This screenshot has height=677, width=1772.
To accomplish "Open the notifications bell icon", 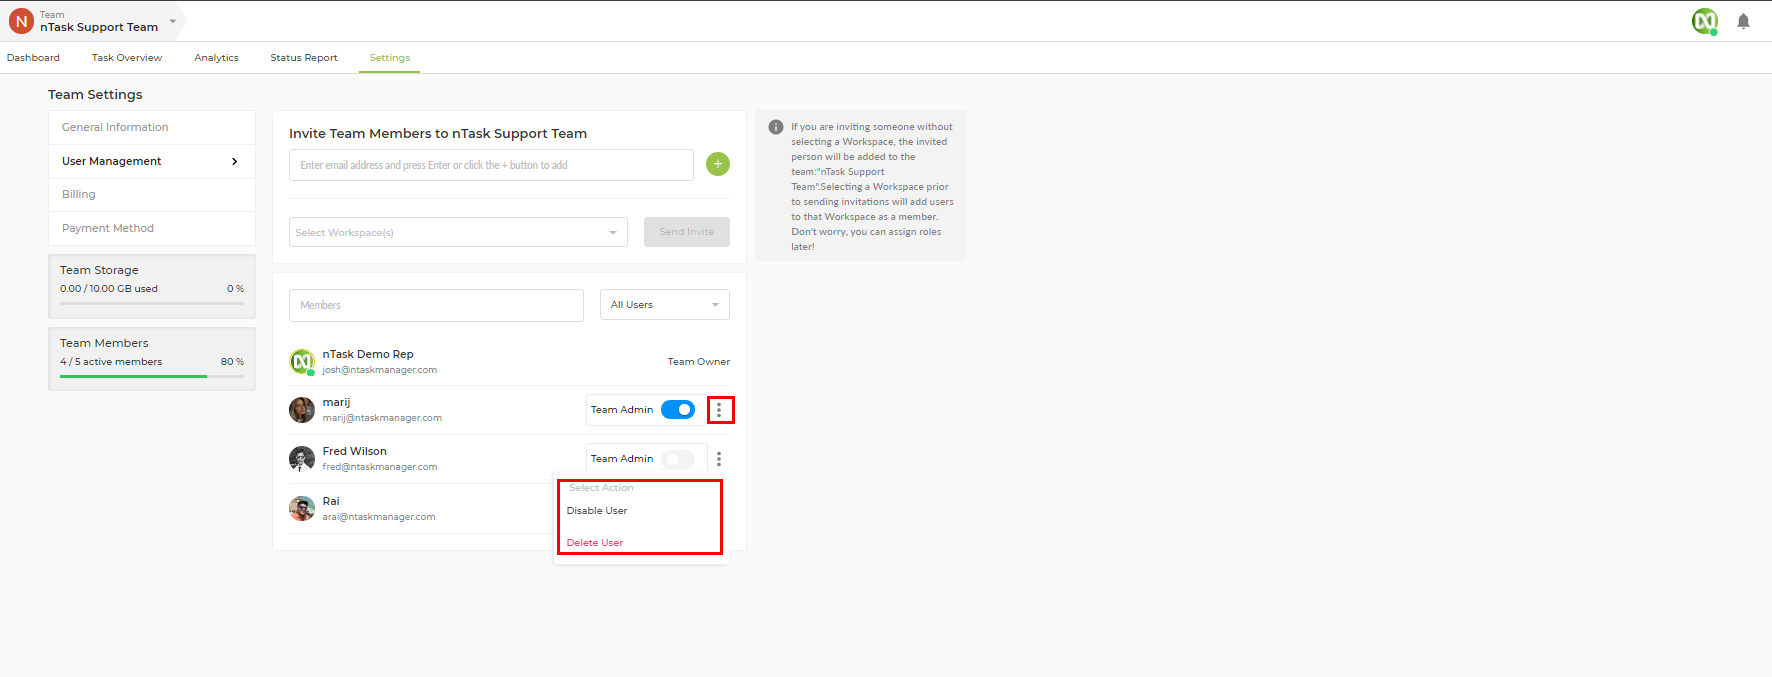I will coord(1743,21).
